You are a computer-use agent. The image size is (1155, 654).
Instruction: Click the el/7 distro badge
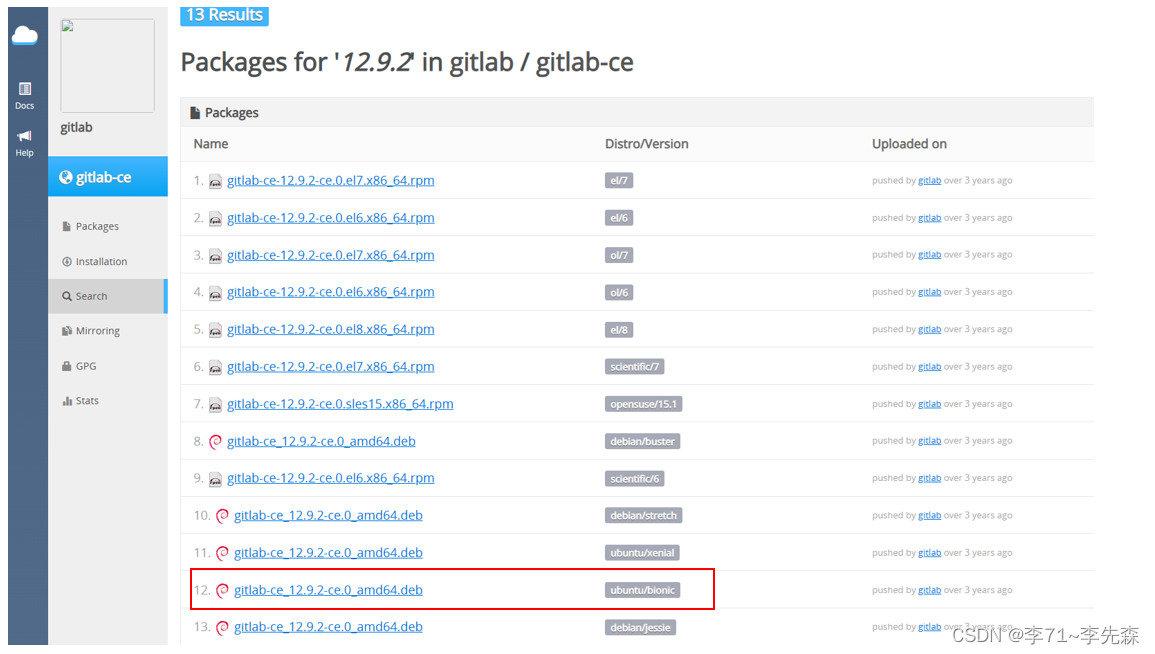(x=619, y=180)
